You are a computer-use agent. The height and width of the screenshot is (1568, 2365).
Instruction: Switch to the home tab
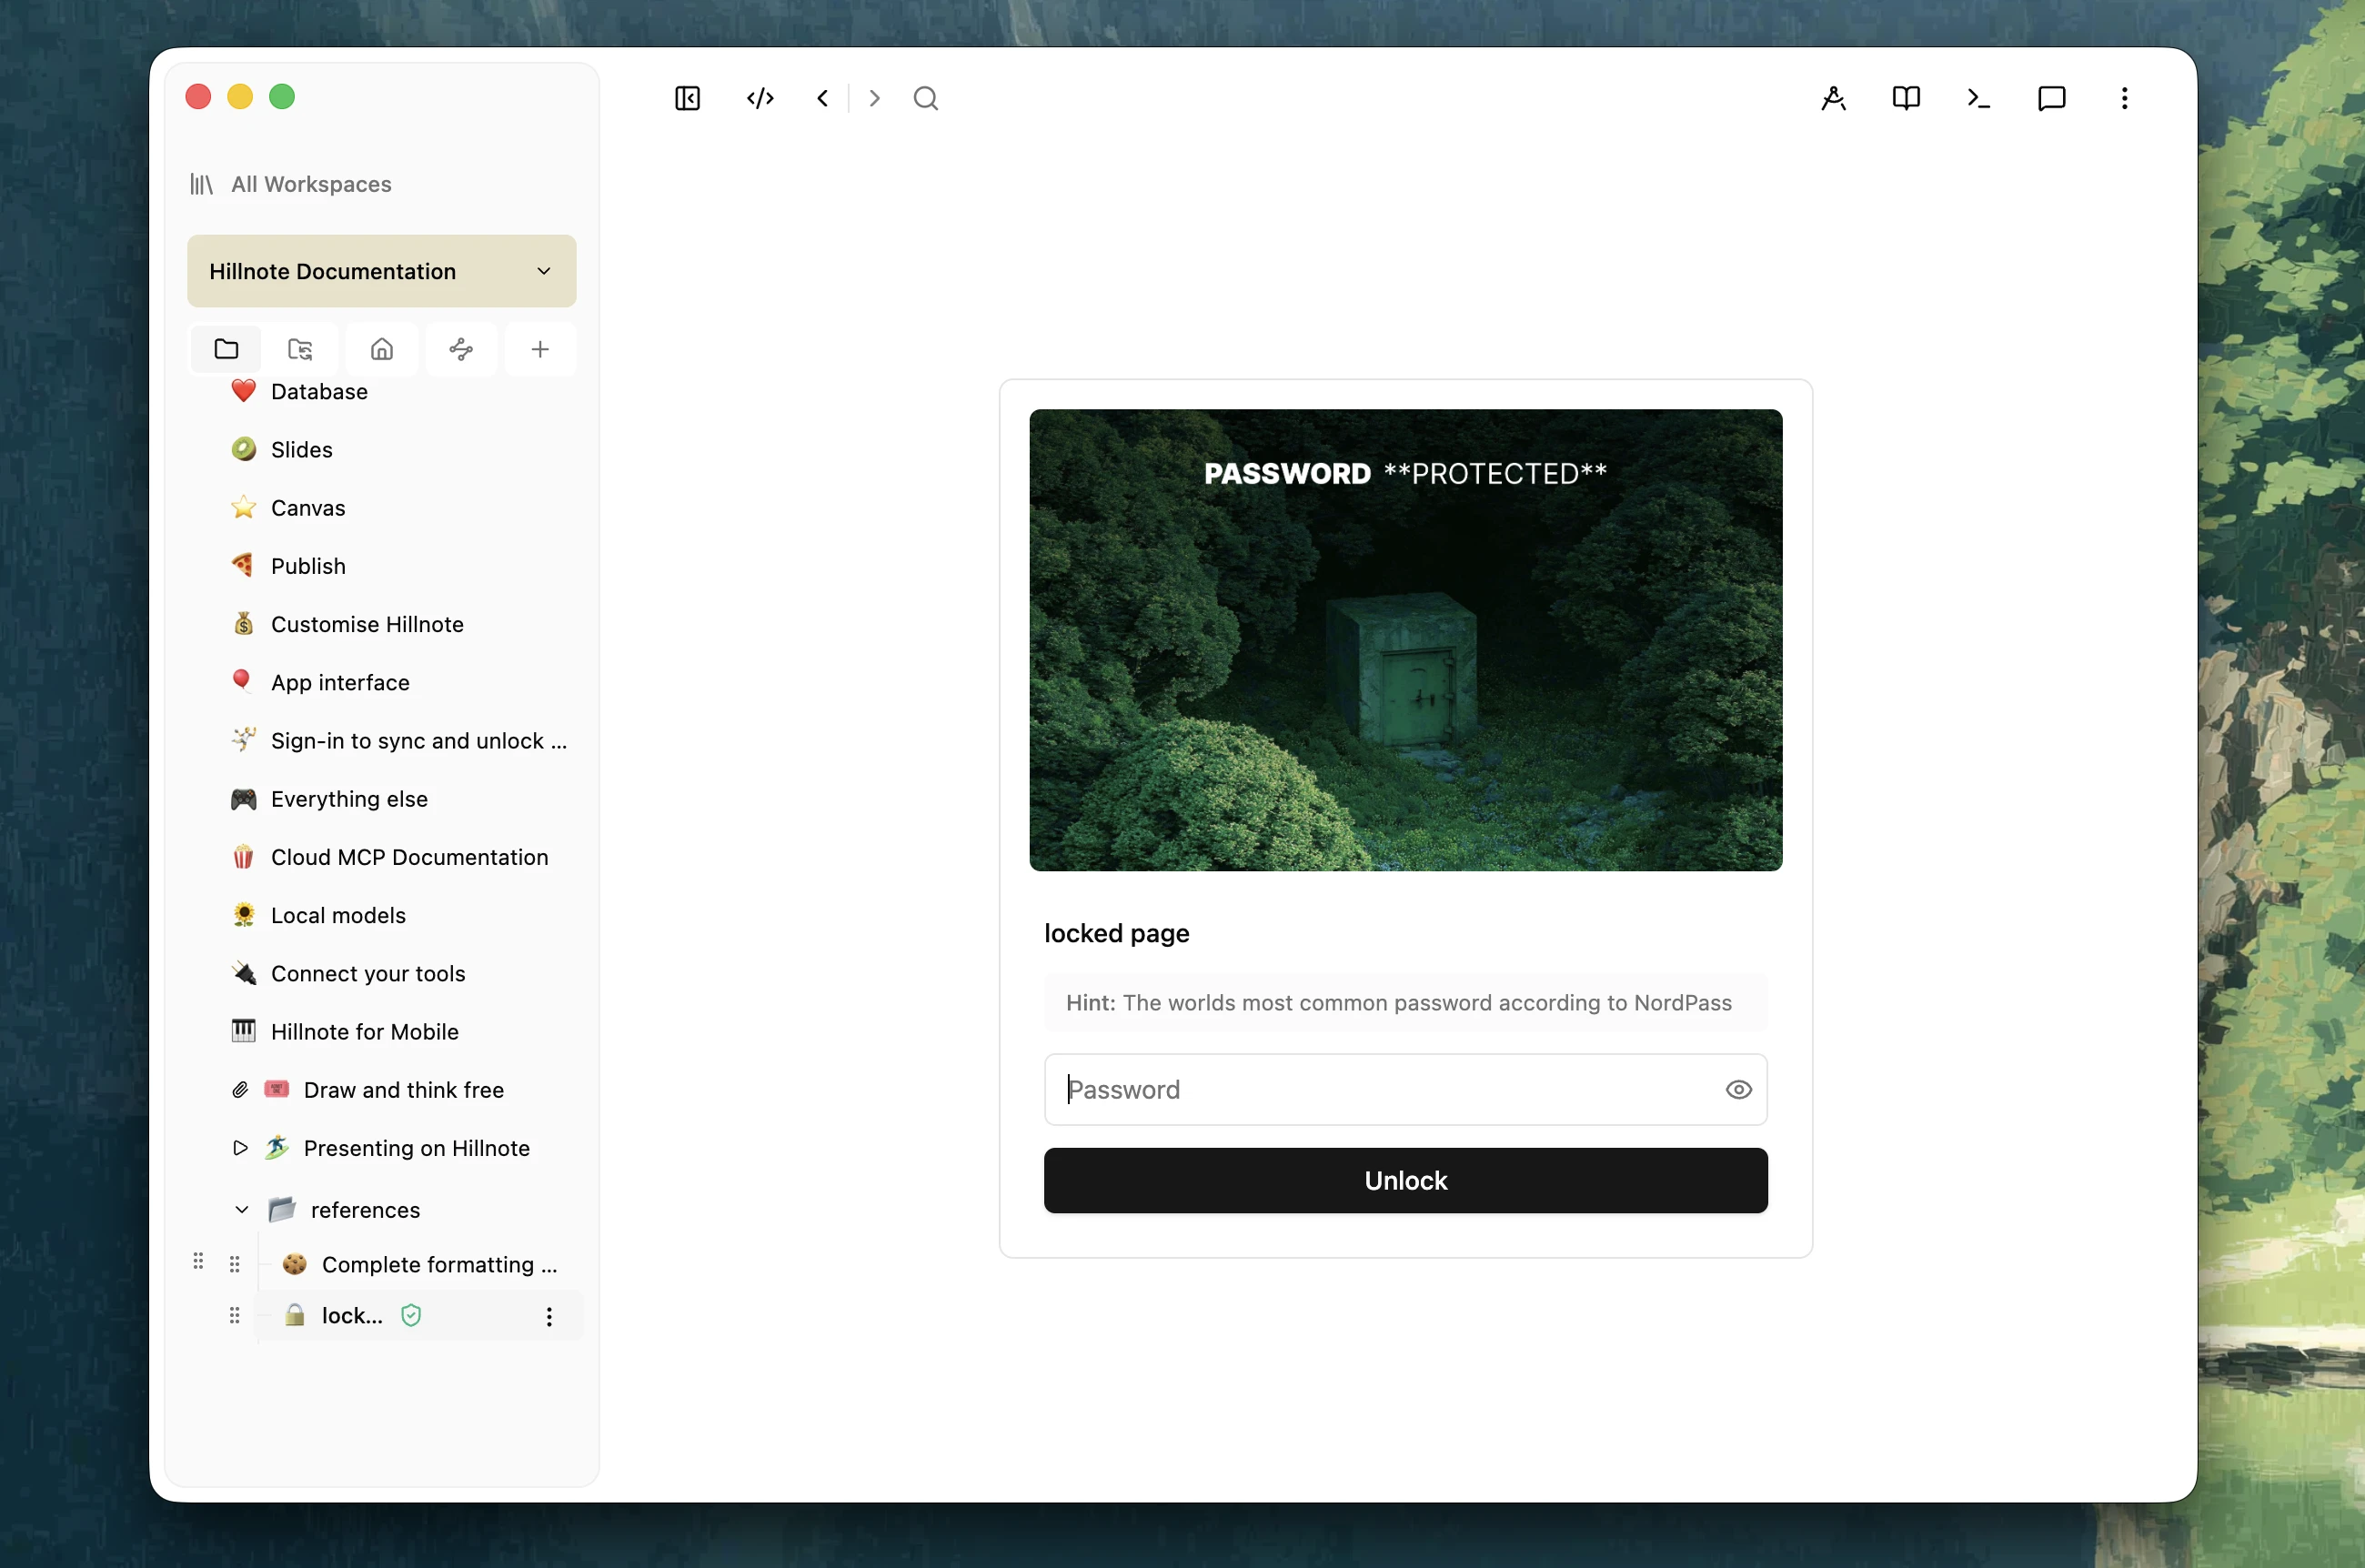tap(382, 349)
